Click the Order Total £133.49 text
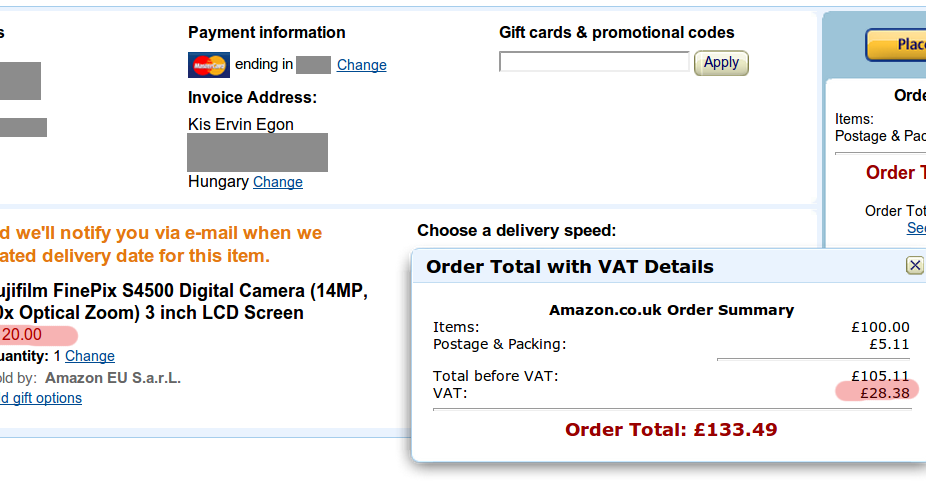Viewport: 926px width, 486px height. tap(671, 429)
